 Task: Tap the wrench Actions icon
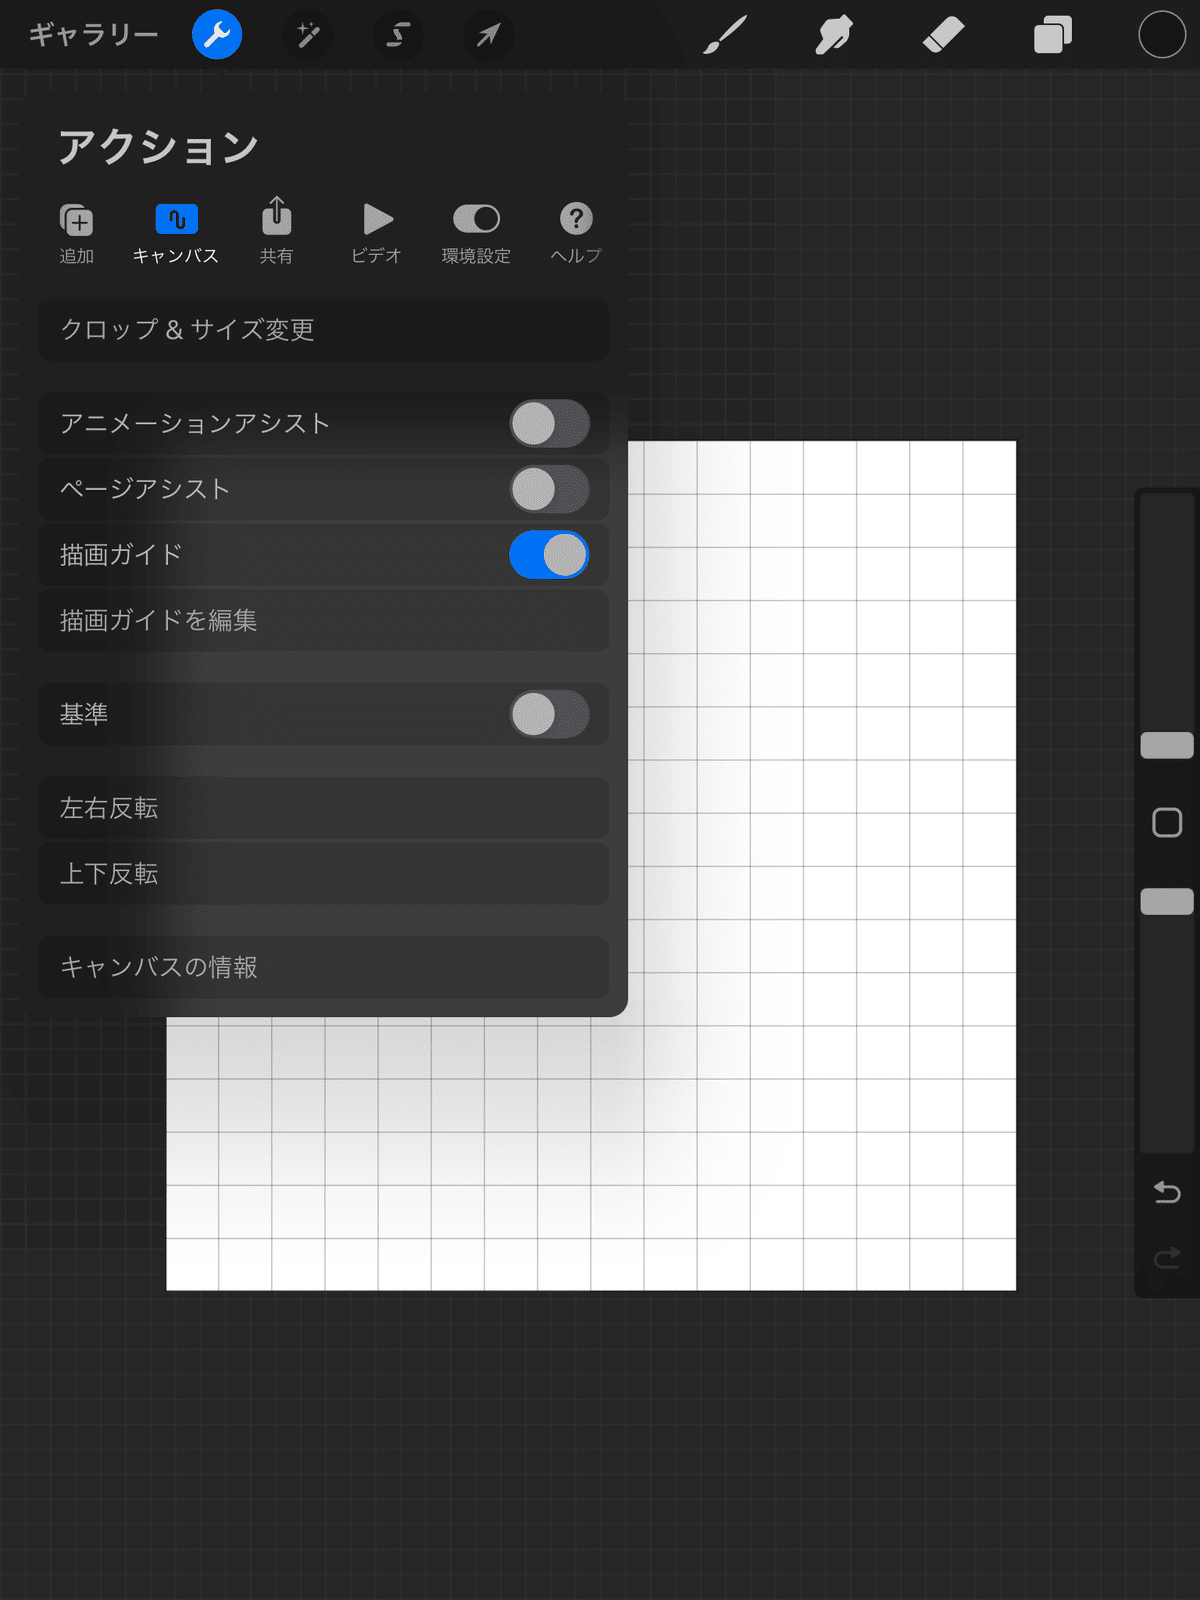pyautogui.click(x=217, y=35)
